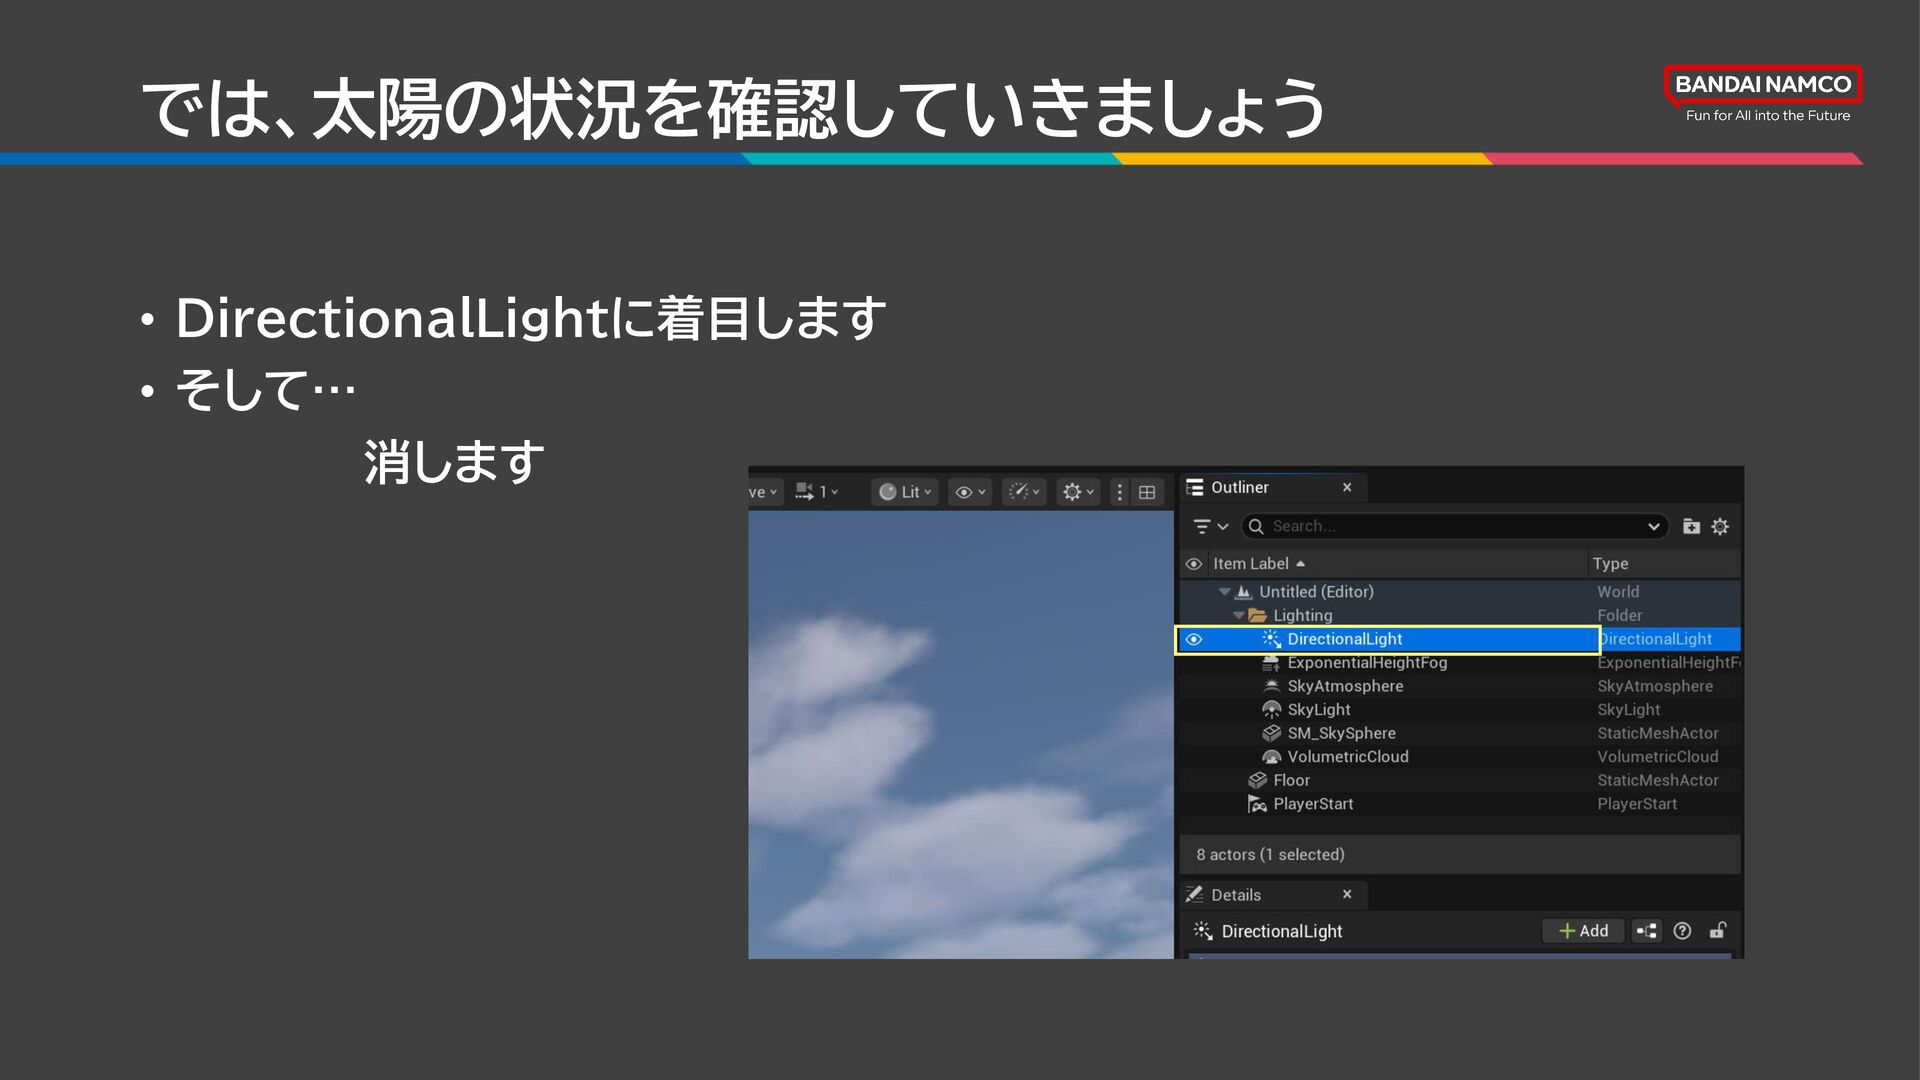The width and height of the screenshot is (1920, 1080).
Task: Click the Add component button
Action: point(1583,931)
